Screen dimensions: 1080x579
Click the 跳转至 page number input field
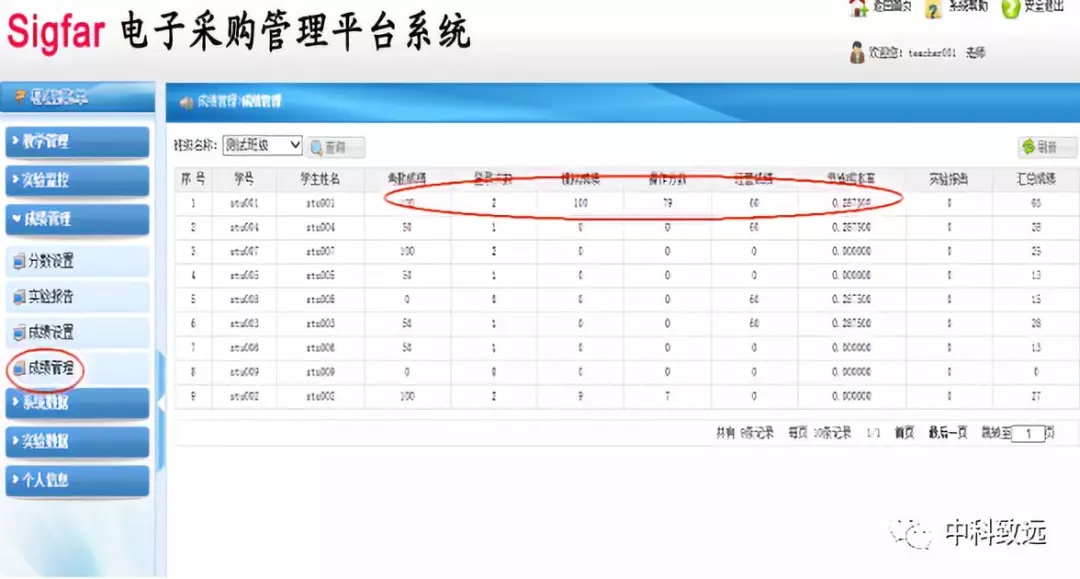click(1027, 435)
